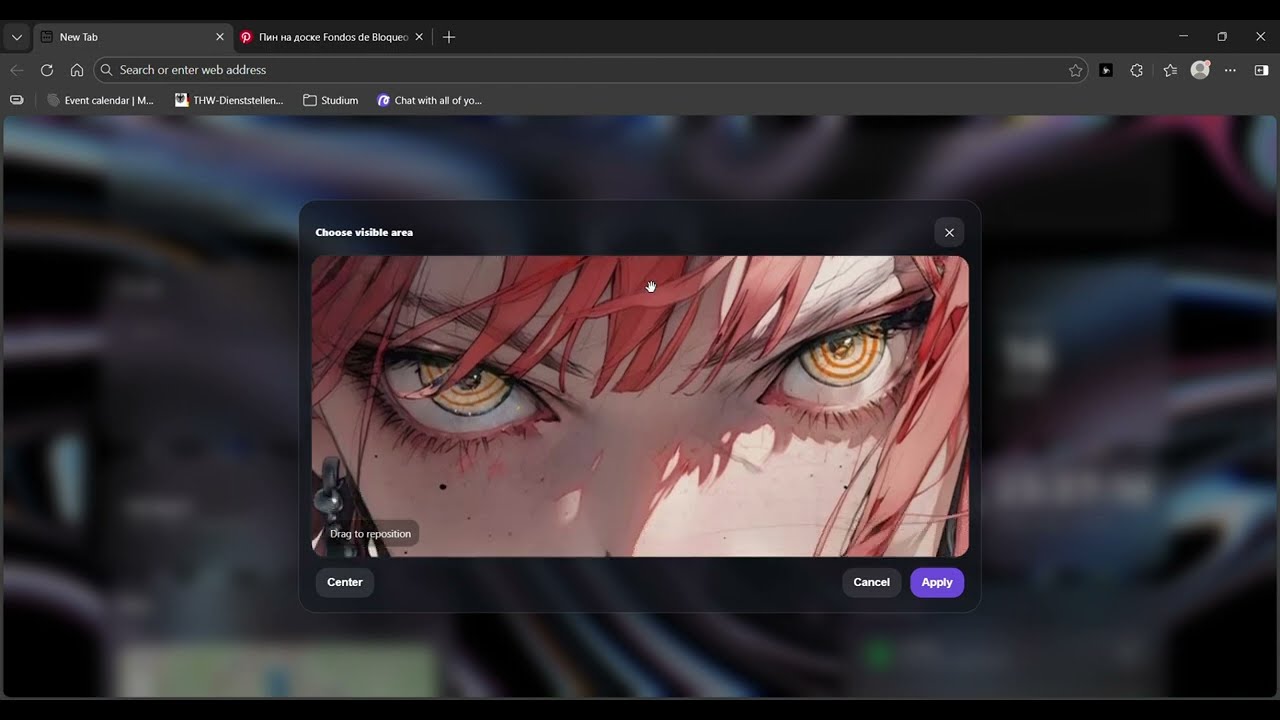Click the favorites bar leftmost icon
Screen dimensions: 1280x720
click(x=16, y=100)
